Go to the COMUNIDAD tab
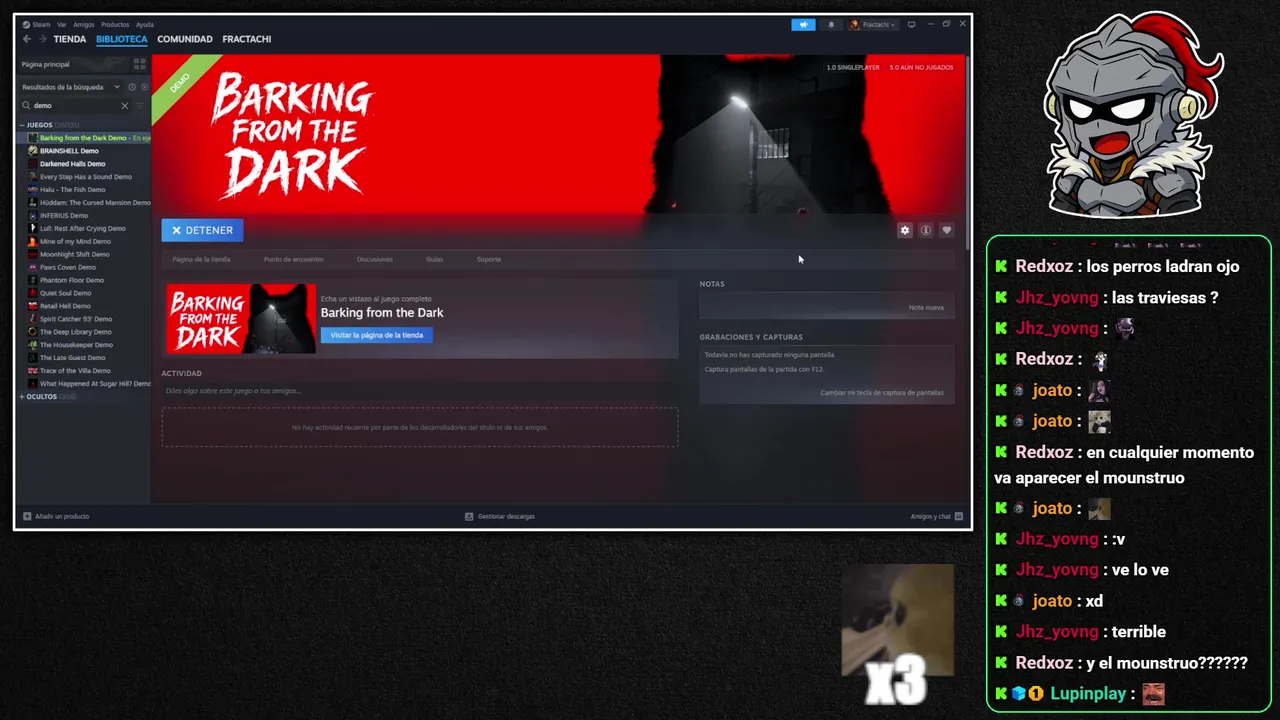The height and width of the screenshot is (720, 1280). (x=185, y=39)
